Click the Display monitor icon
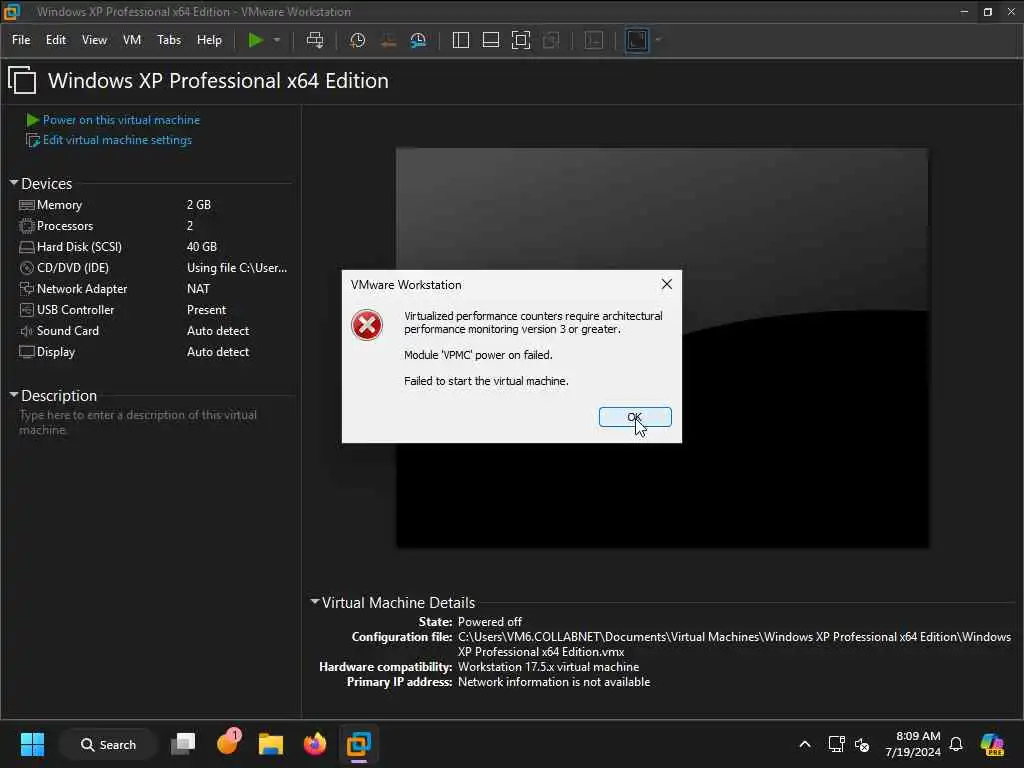This screenshot has width=1024, height=768. (27, 351)
